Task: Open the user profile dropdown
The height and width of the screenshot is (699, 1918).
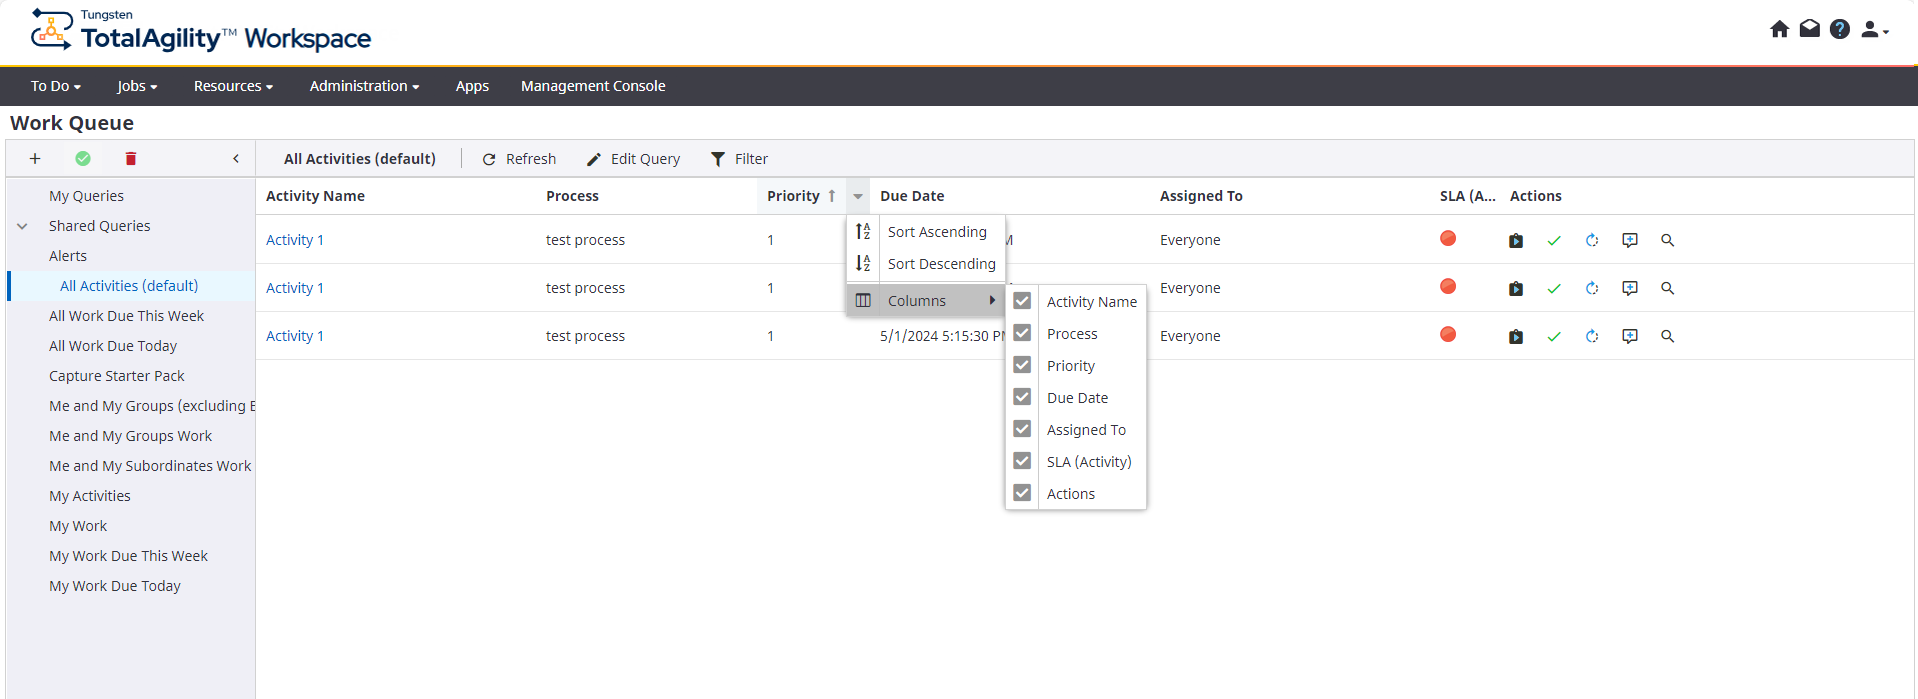Action: pos(1874,30)
